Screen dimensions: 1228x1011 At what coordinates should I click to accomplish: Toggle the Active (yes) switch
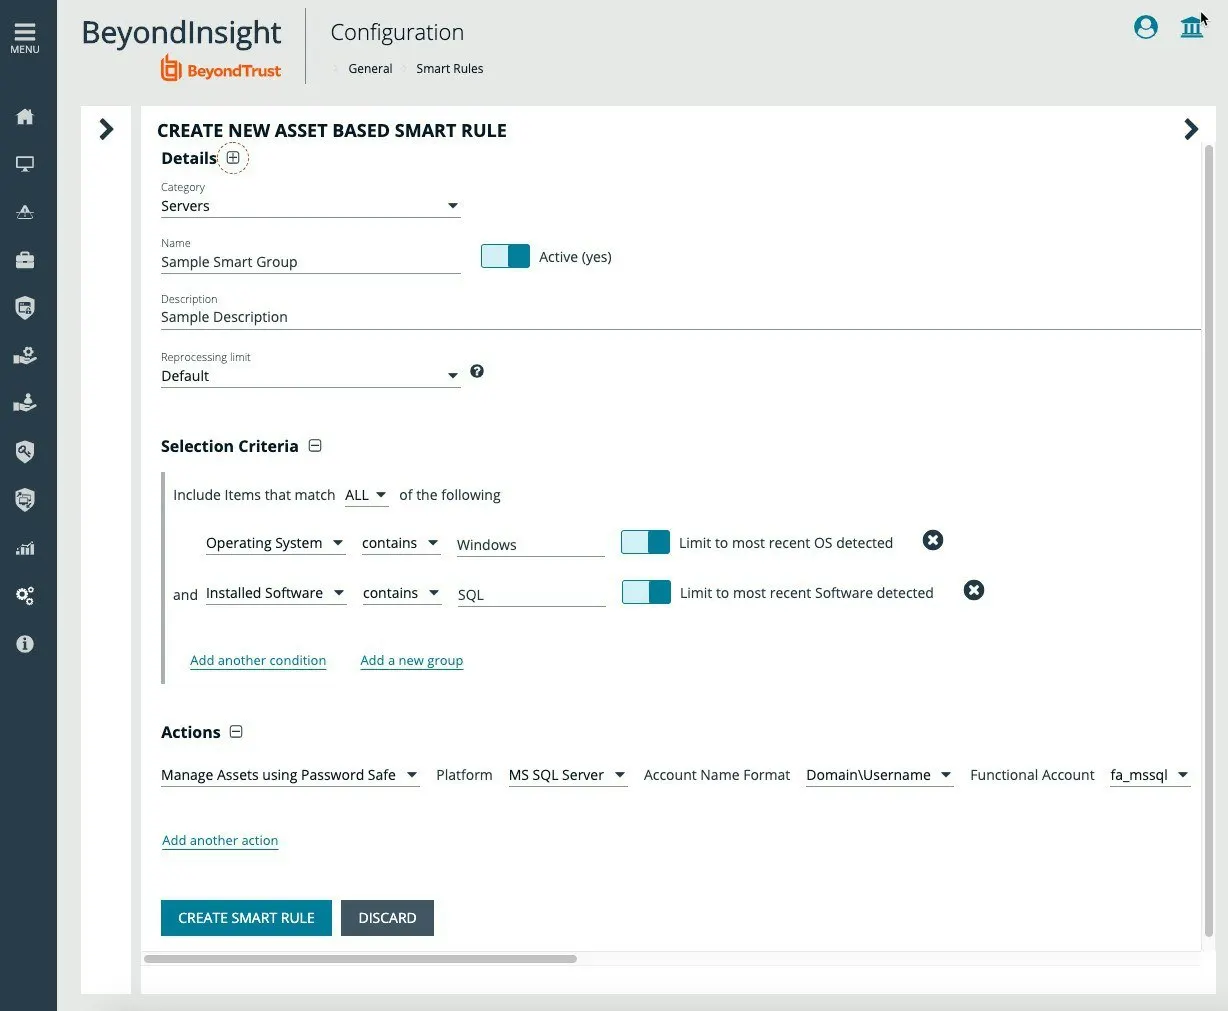(x=505, y=256)
